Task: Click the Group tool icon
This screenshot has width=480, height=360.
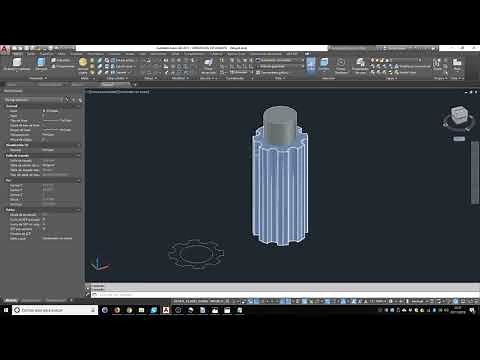Action: (x=437, y=63)
